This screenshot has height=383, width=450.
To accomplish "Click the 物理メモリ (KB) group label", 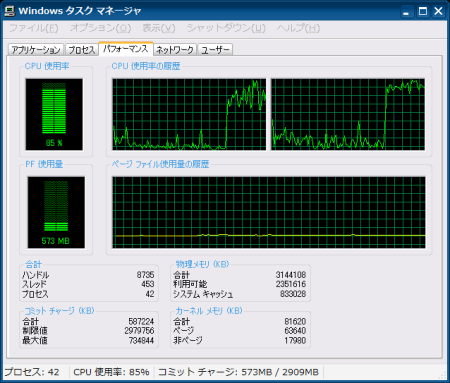I will pyautogui.click(x=202, y=264).
